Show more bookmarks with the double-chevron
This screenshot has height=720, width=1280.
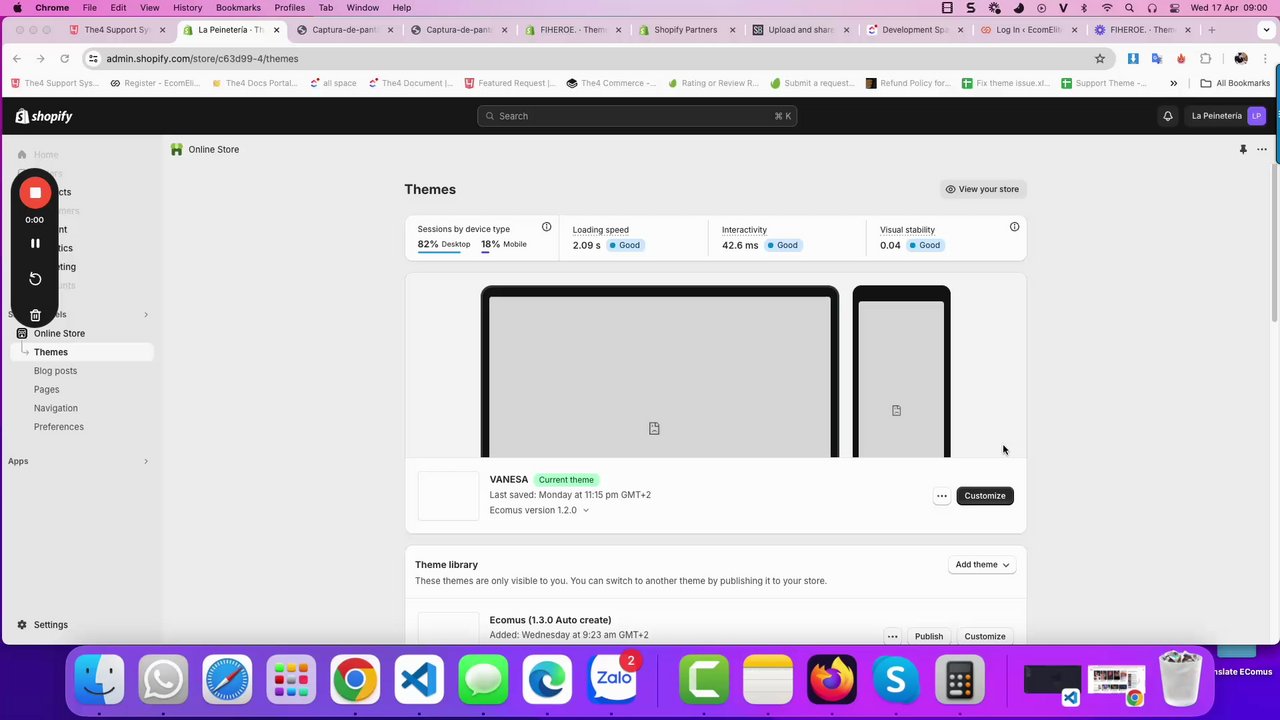pos(1173,83)
